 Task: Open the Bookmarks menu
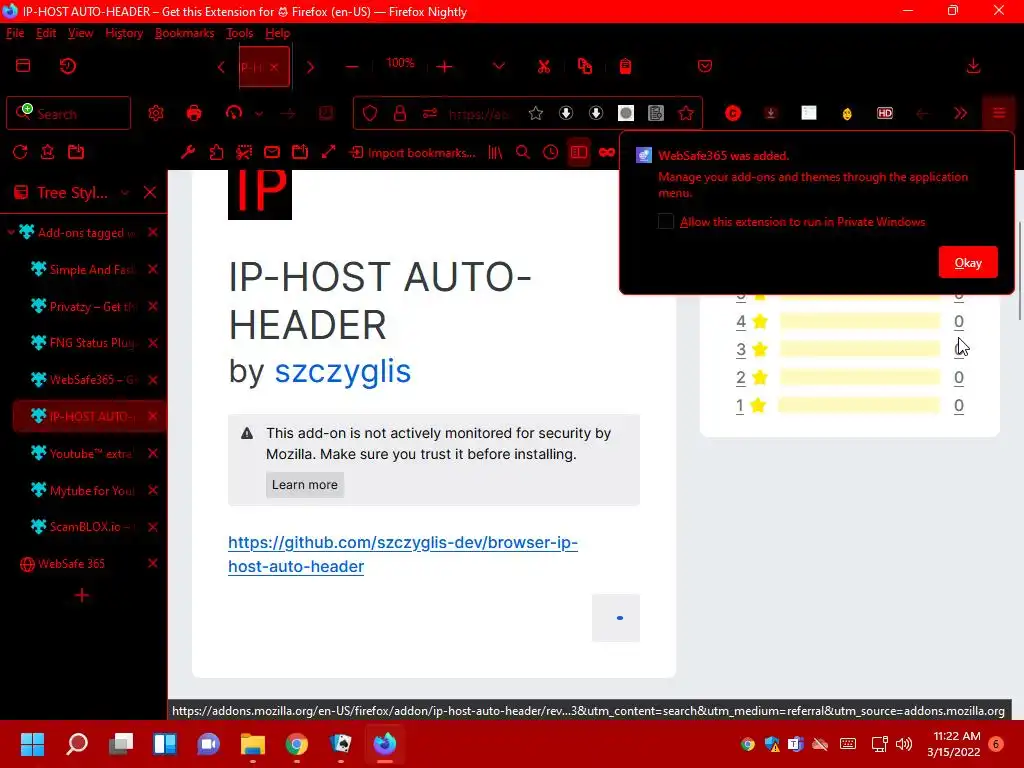click(184, 33)
